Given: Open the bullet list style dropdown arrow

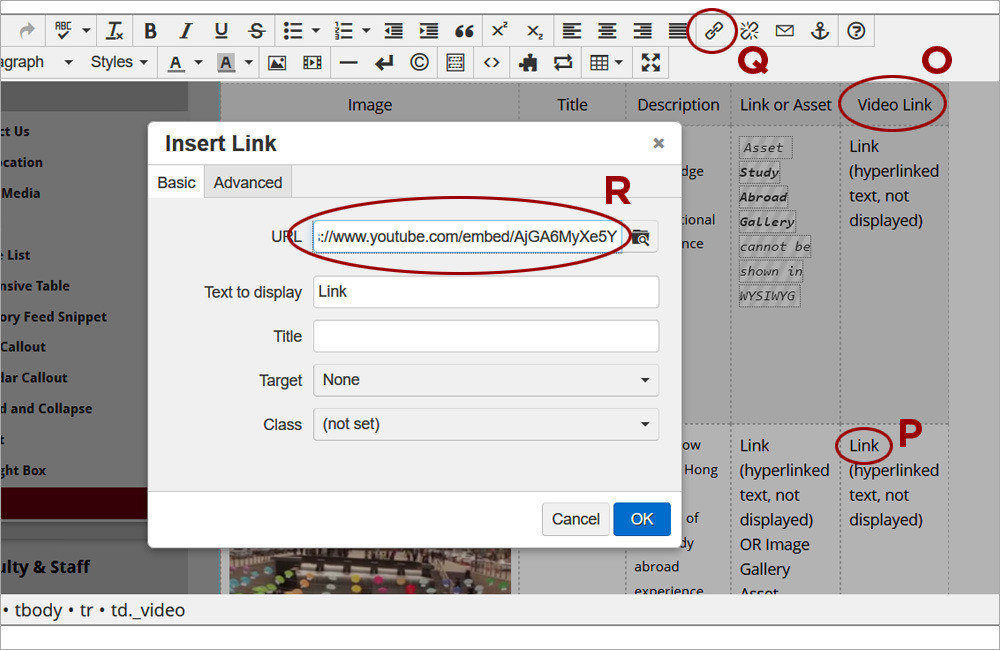Looking at the screenshot, I should (316, 31).
